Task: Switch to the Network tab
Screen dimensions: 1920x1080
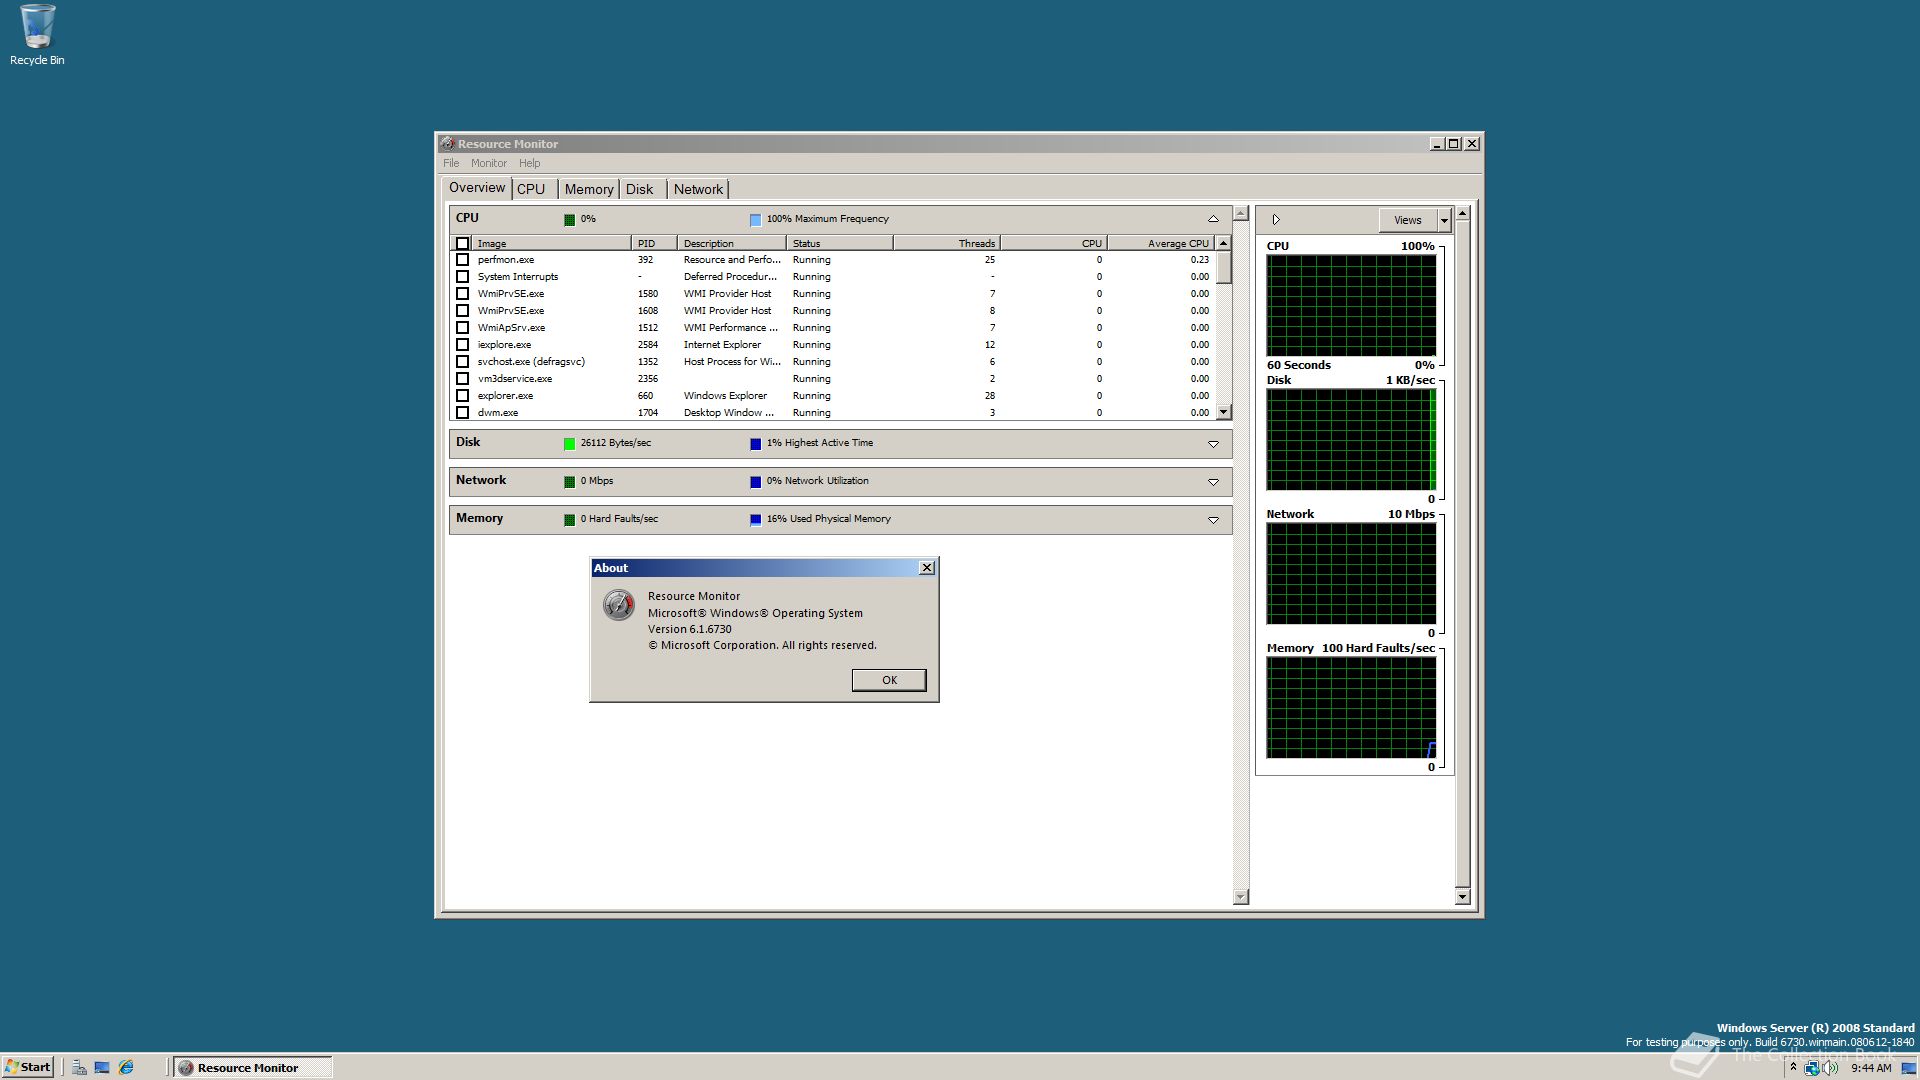Action: point(698,189)
